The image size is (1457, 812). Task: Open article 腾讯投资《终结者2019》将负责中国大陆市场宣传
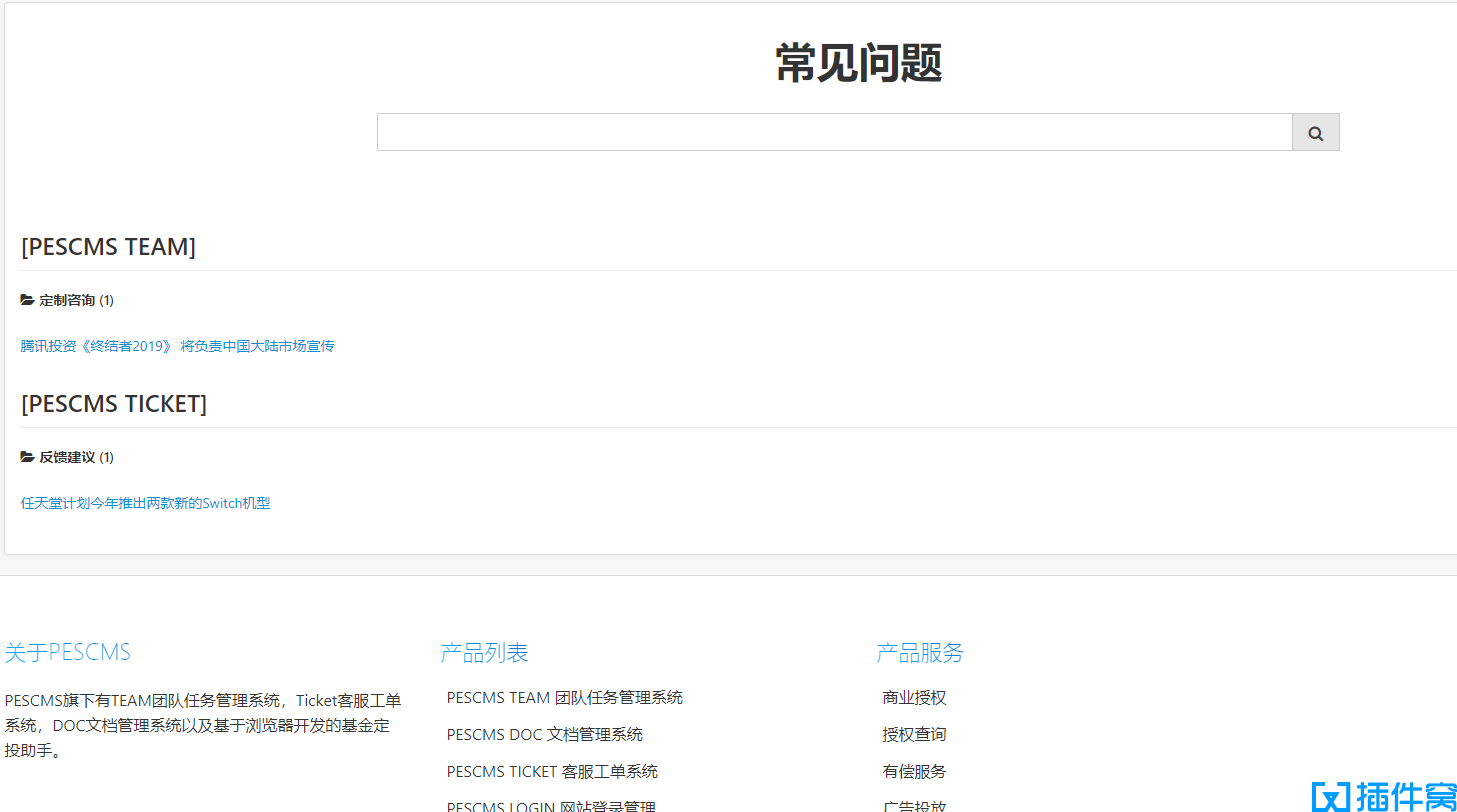point(178,346)
